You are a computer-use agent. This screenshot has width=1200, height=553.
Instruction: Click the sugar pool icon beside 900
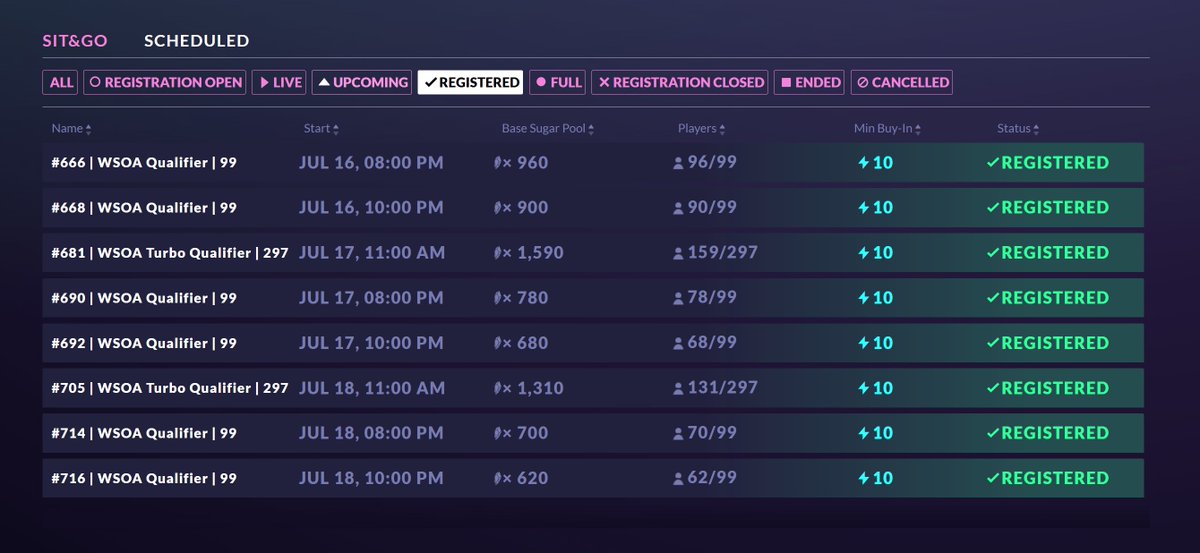(x=498, y=207)
